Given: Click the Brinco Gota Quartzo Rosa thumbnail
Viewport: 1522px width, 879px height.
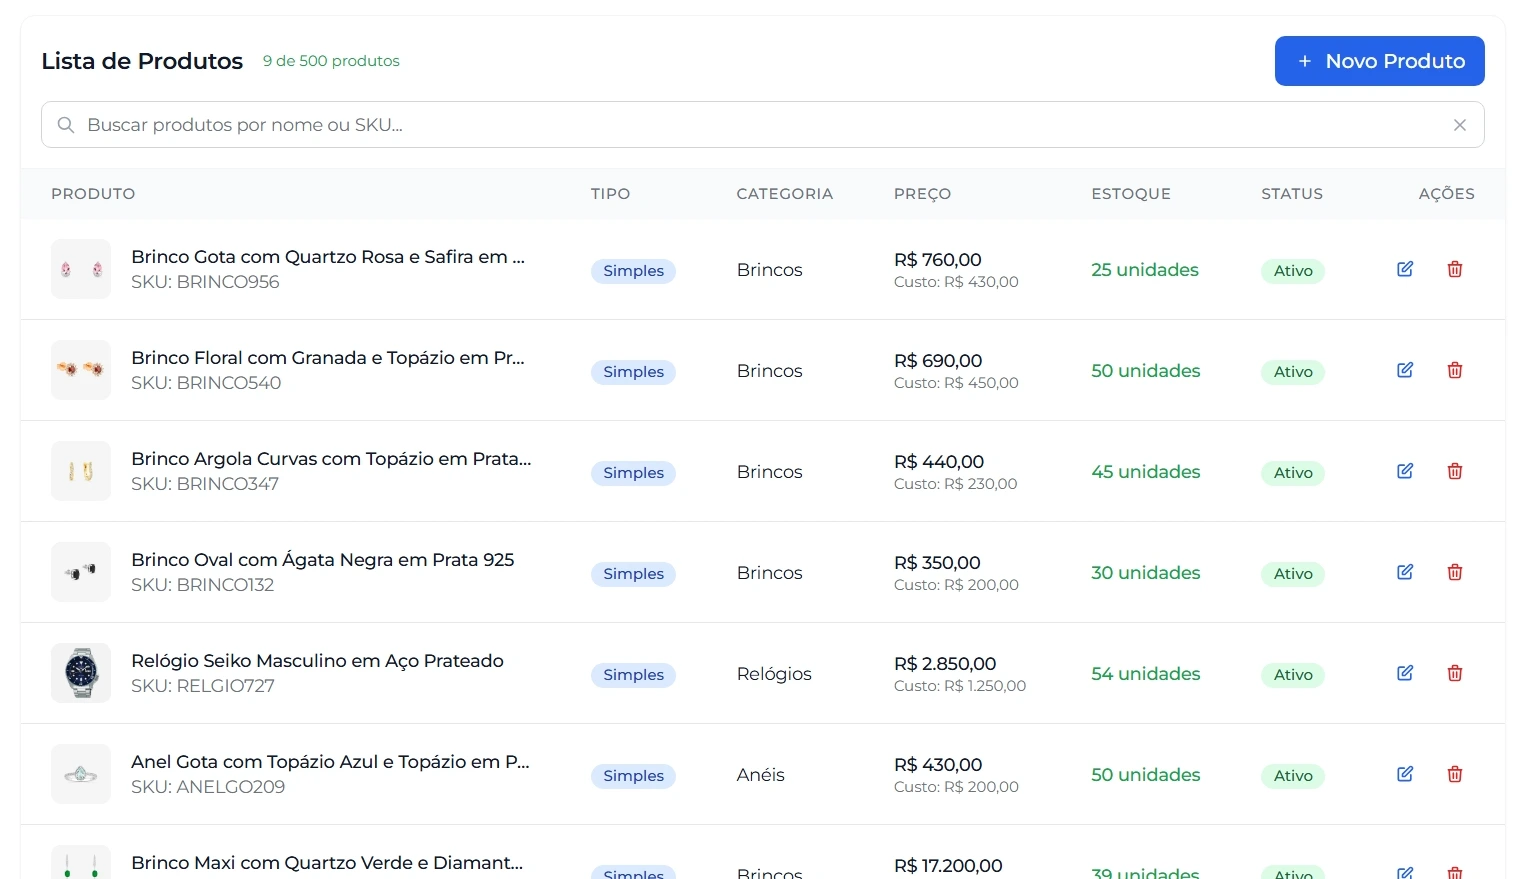Looking at the screenshot, I should point(81,269).
